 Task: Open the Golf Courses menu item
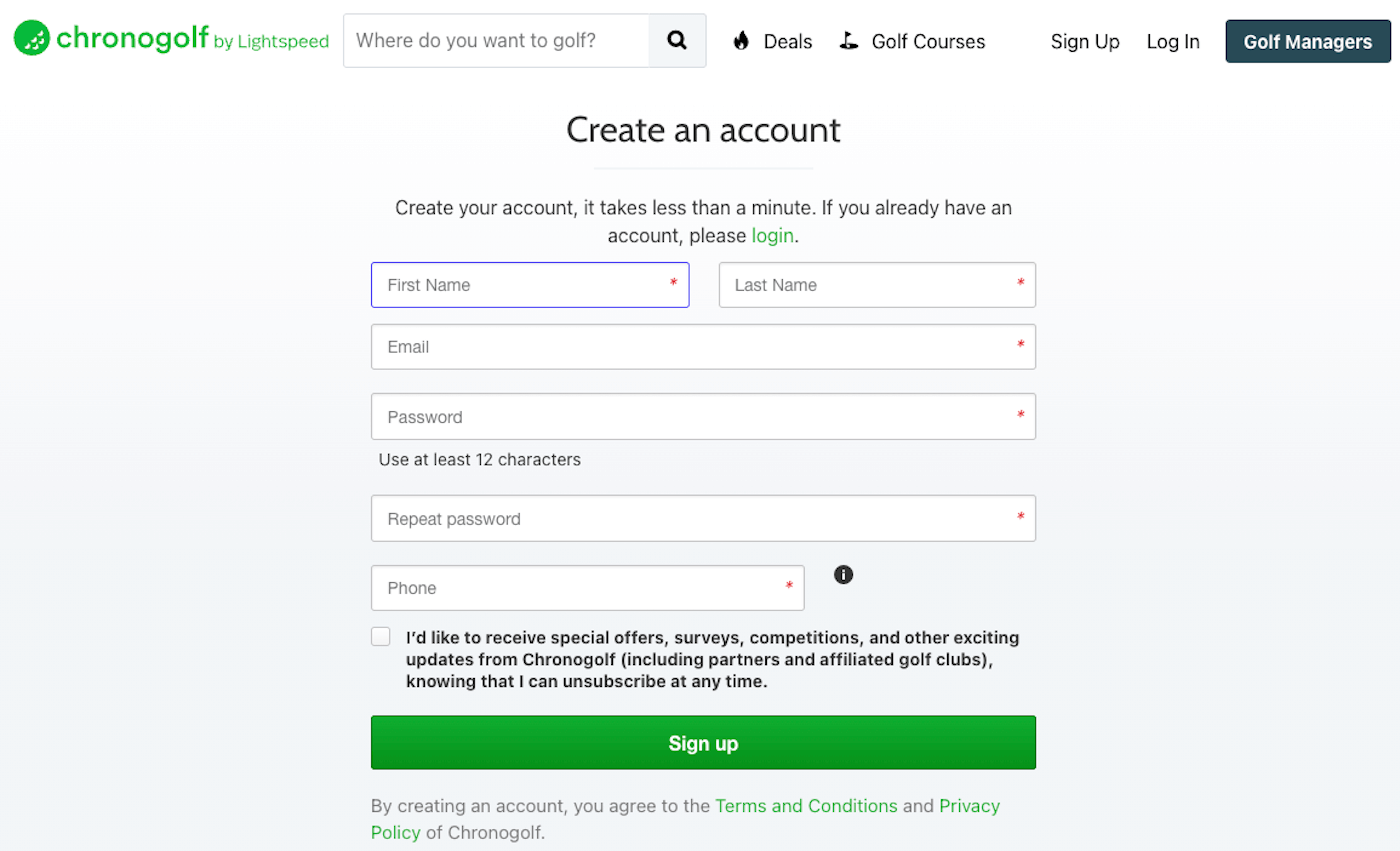(x=928, y=41)
